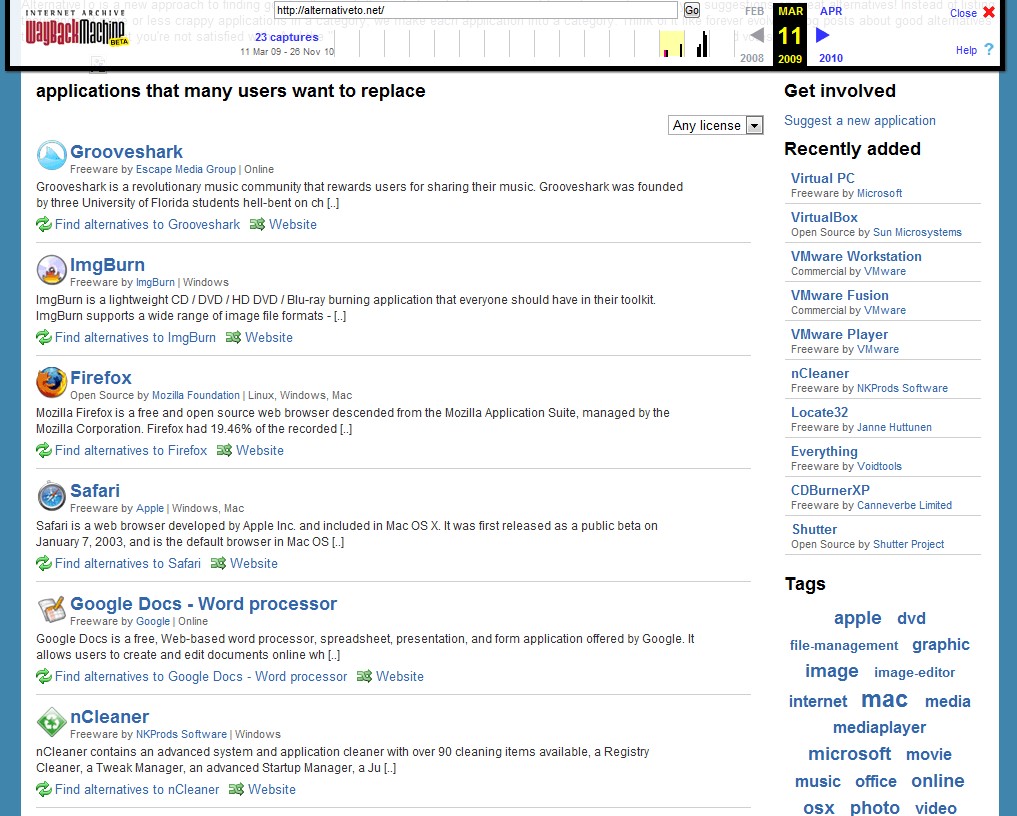The image size is (1017, 816).
Task: Click the blue next-capture arrow
Action: point(822,35)
